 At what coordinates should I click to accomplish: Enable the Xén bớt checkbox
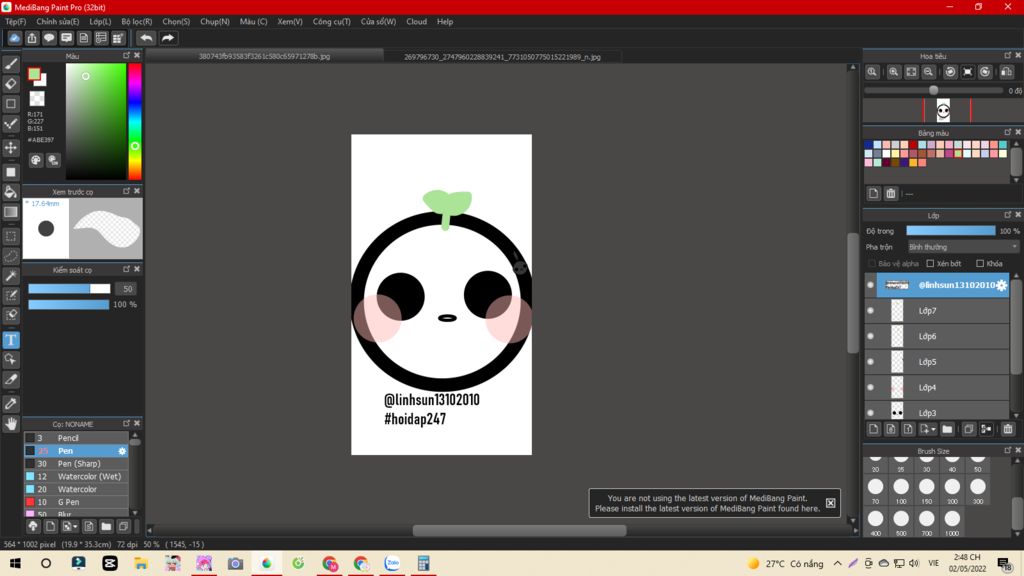(930, 264)
